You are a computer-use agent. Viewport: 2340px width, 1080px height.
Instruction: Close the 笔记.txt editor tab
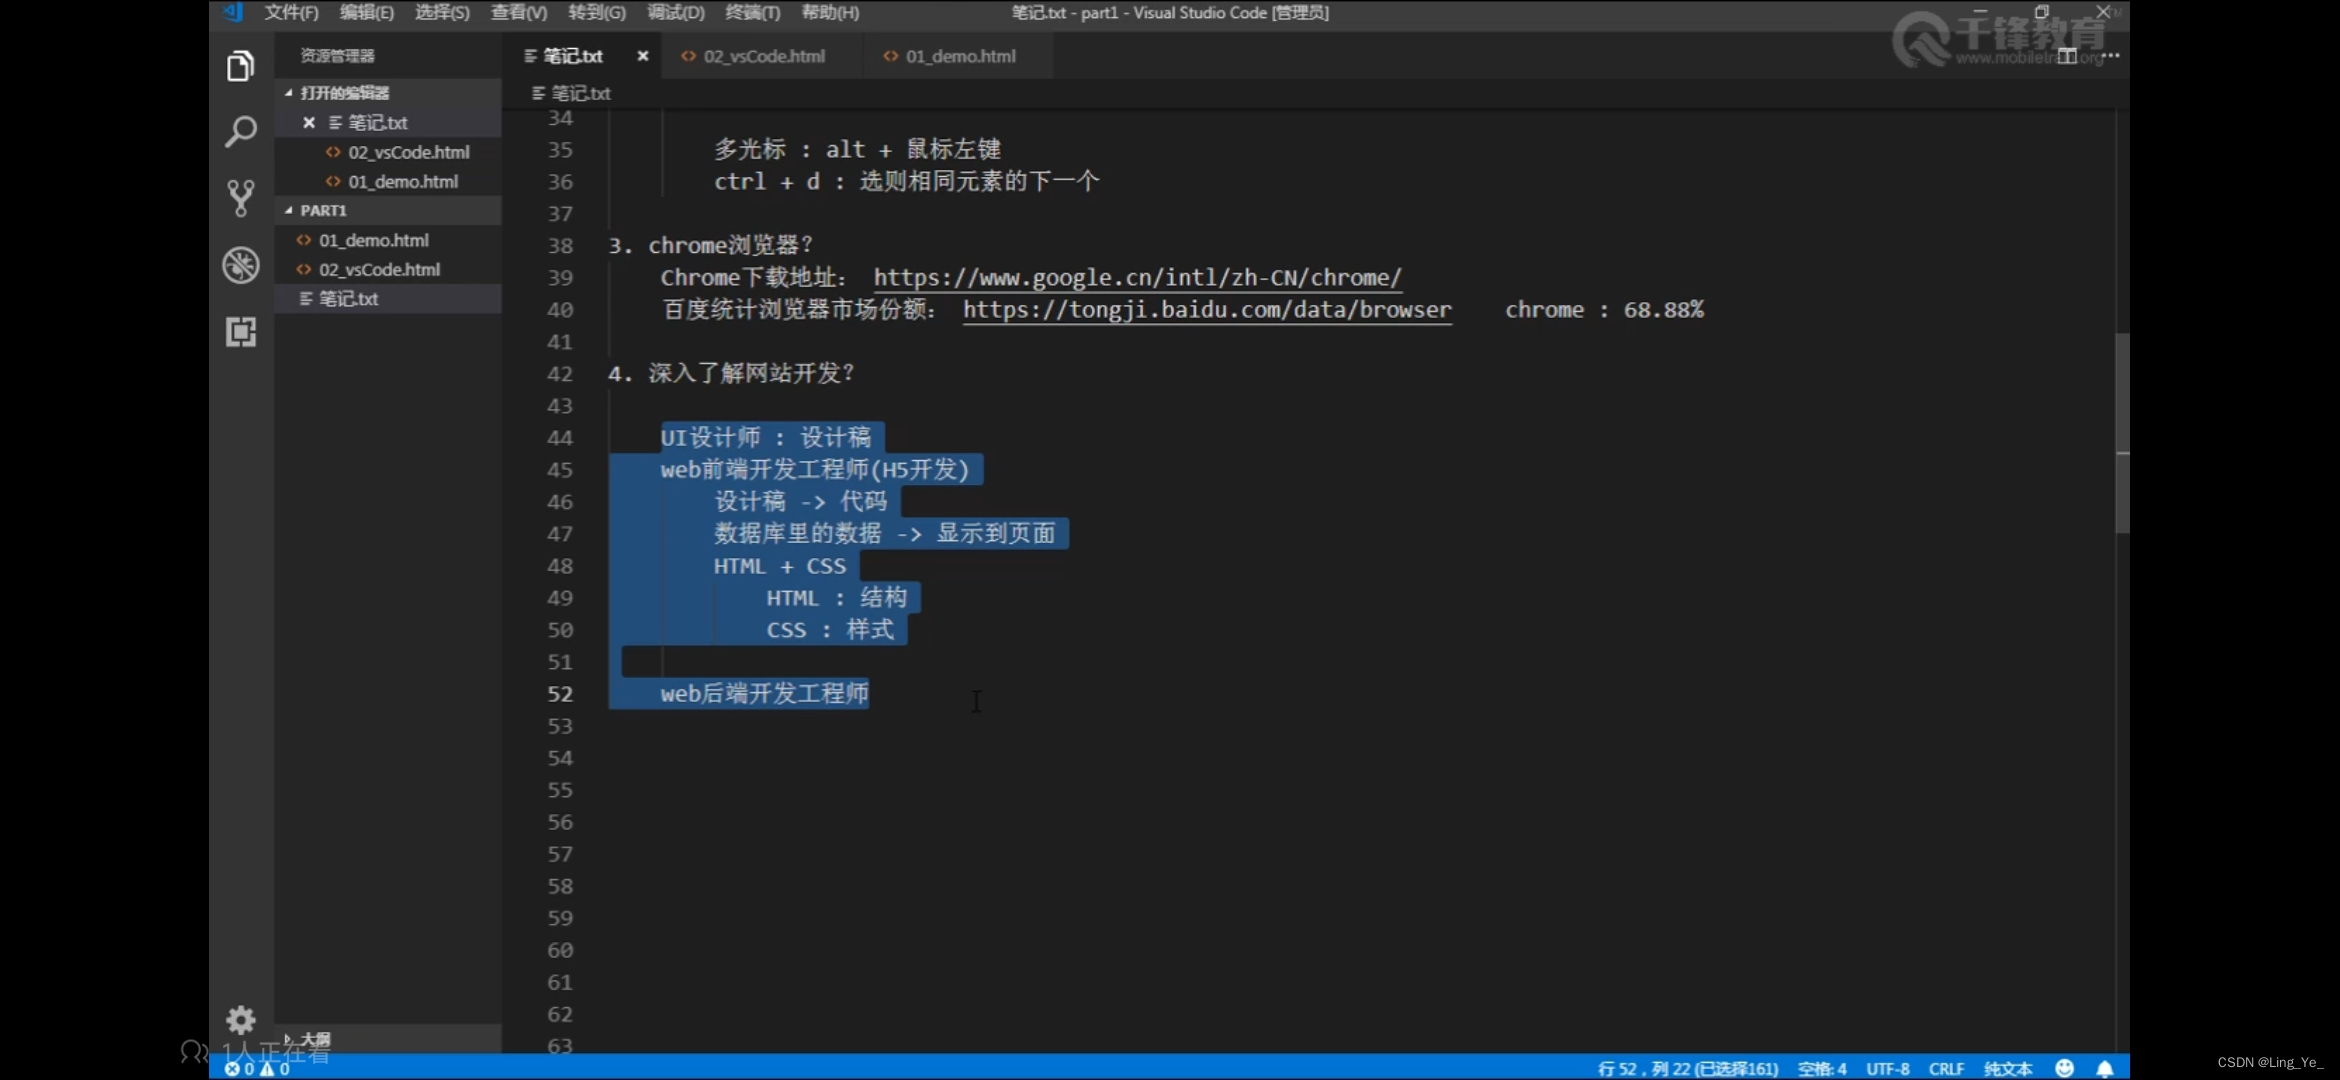click(643, 57)
